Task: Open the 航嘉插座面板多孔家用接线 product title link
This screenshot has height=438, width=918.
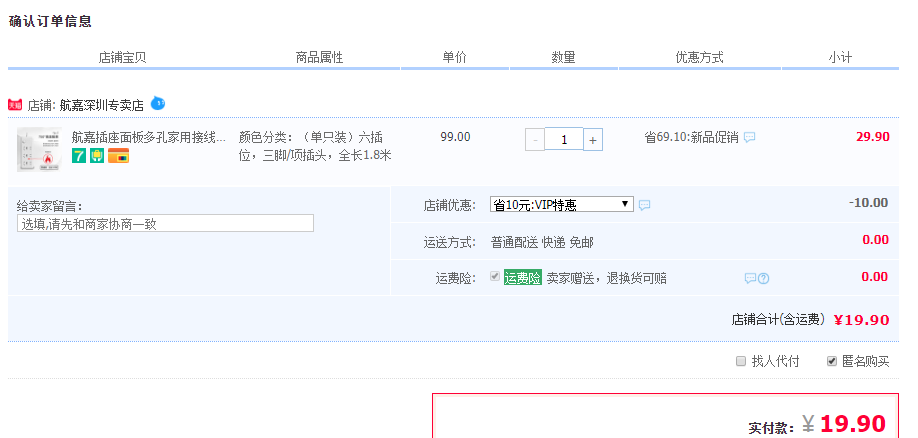Action: (x=149, y=138)
